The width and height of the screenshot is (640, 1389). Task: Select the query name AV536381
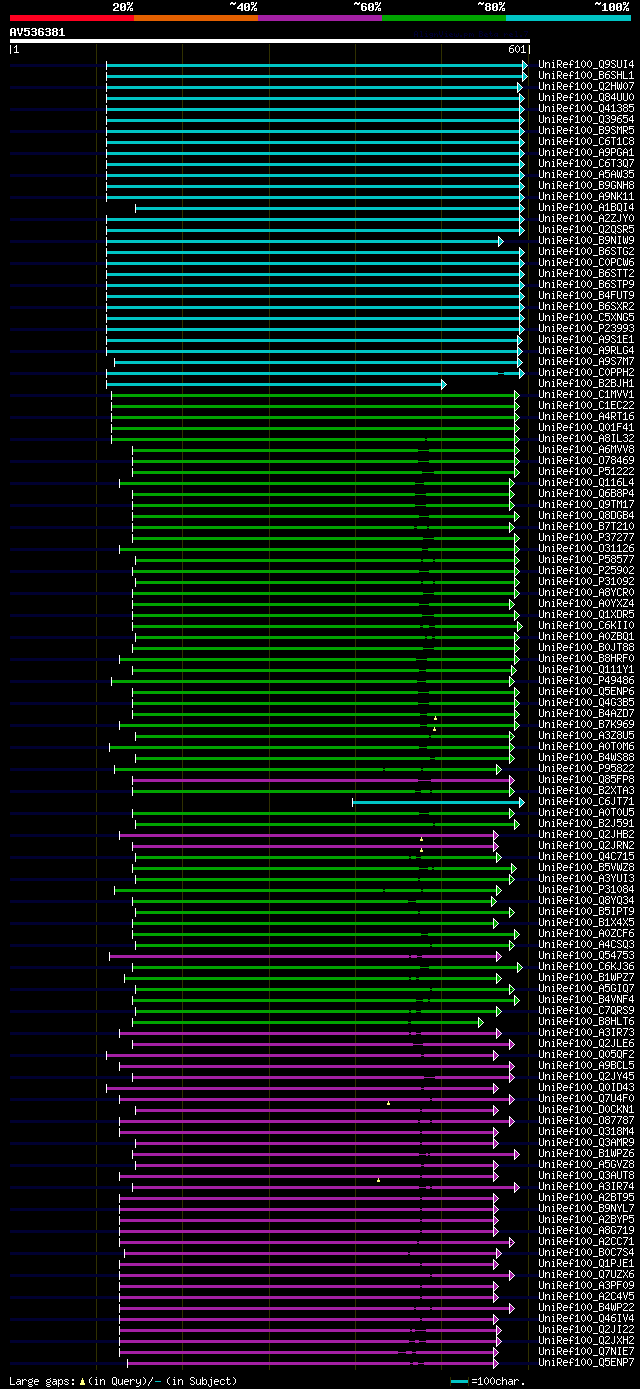point(38,32)
